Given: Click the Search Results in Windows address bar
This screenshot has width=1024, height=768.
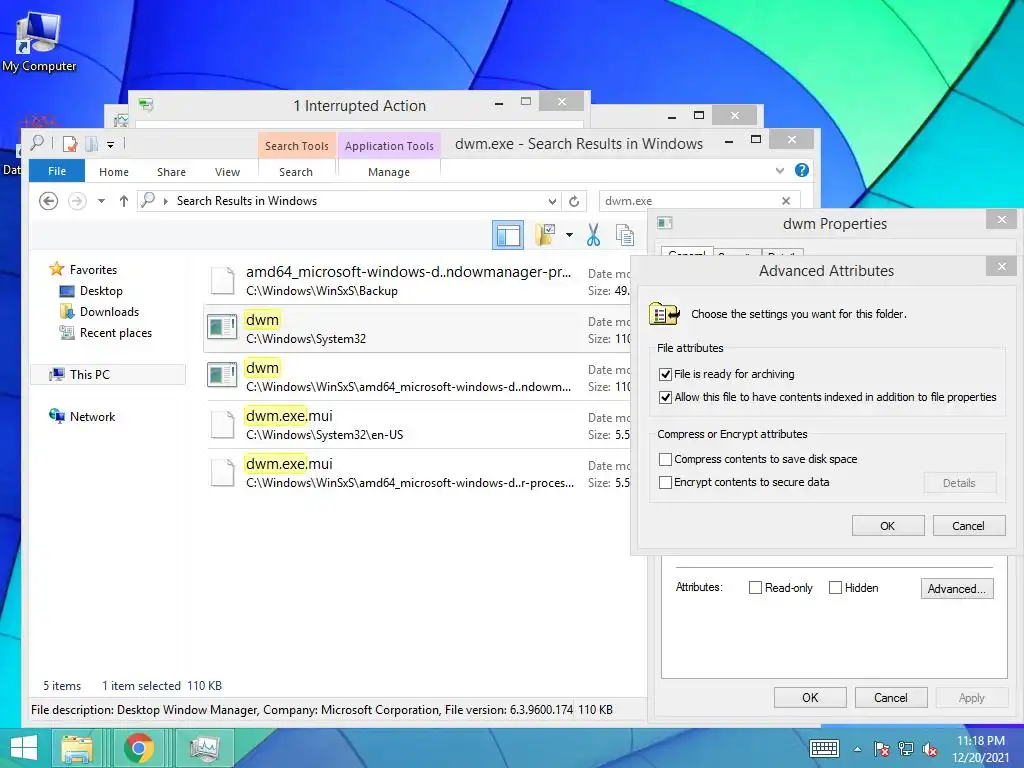Looking at the screenshot, I should pyautogui.click(x=349, y=200).
